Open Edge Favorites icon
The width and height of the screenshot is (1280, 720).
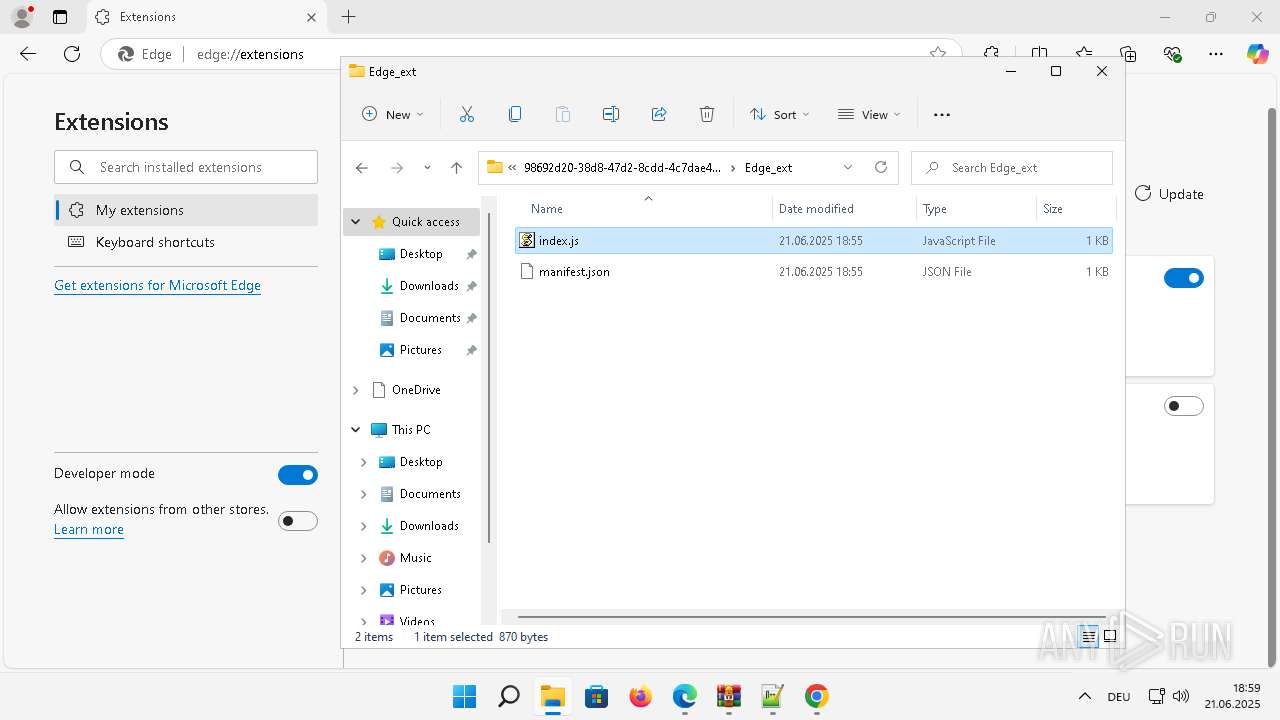(x=1084, y=54)
